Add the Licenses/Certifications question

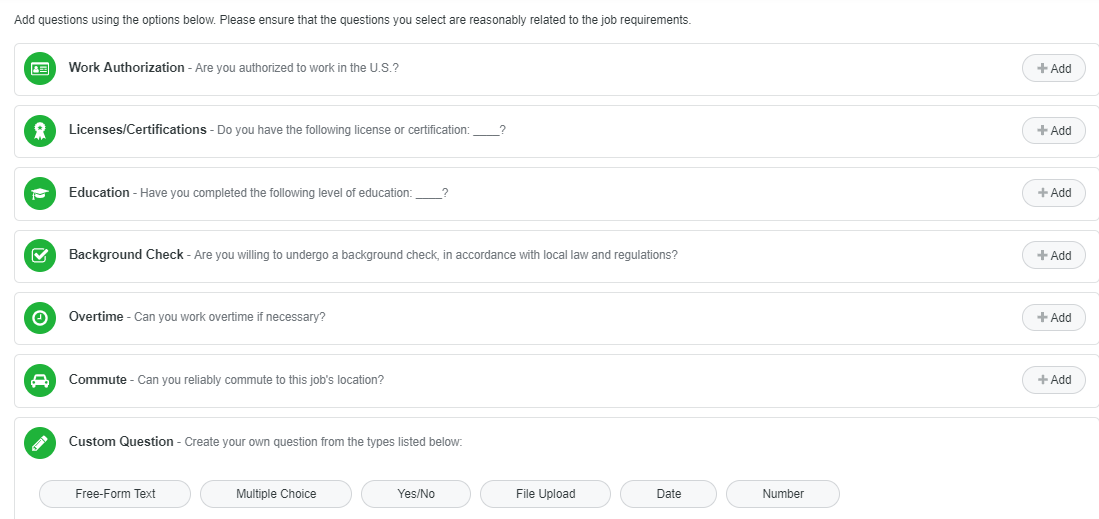click(x=1053, y=131)
